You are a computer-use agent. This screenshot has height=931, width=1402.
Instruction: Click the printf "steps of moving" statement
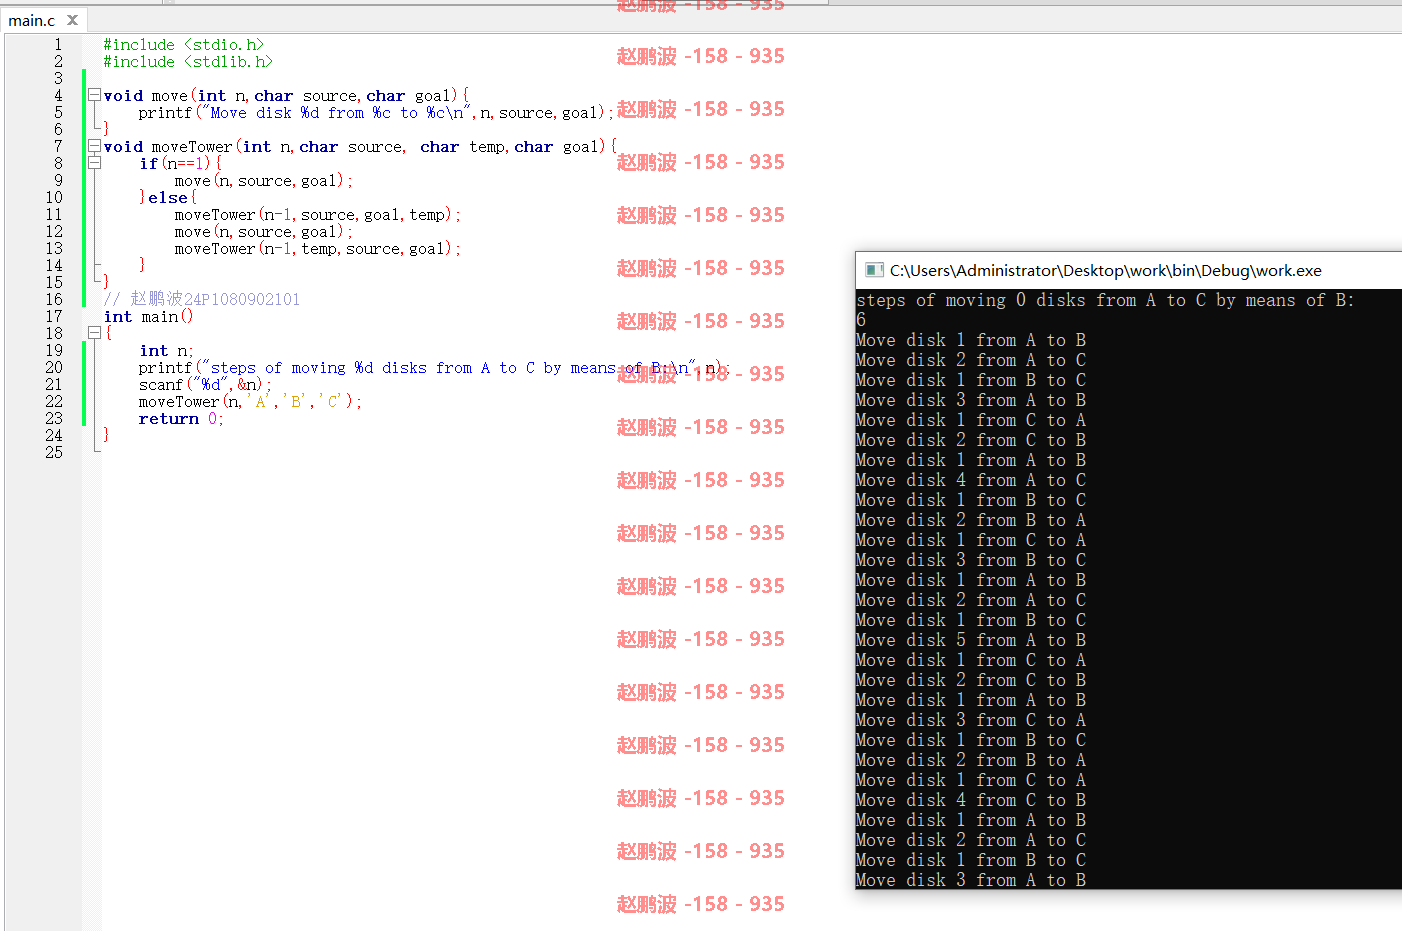click(434, 367)
